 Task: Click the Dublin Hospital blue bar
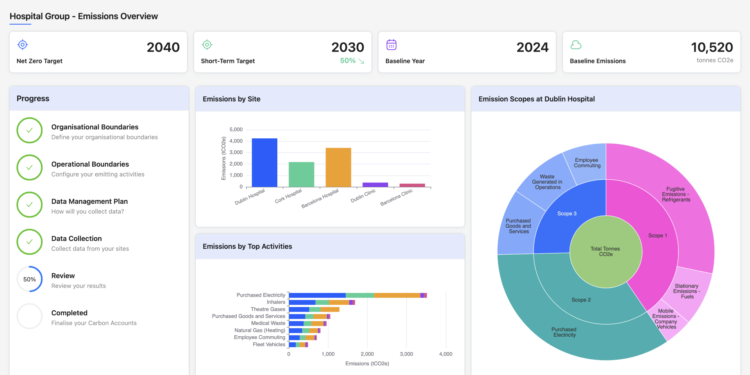click(x=265, y=163)
